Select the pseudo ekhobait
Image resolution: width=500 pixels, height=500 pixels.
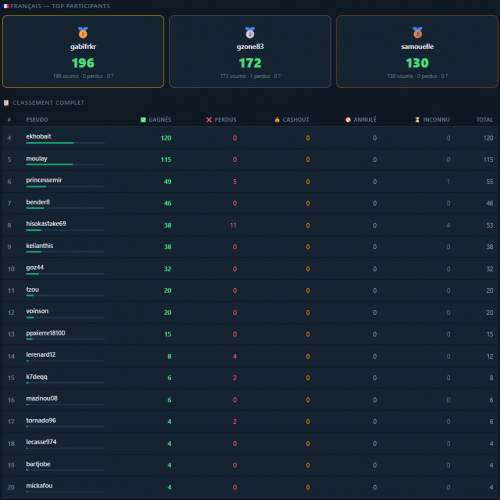39,136
